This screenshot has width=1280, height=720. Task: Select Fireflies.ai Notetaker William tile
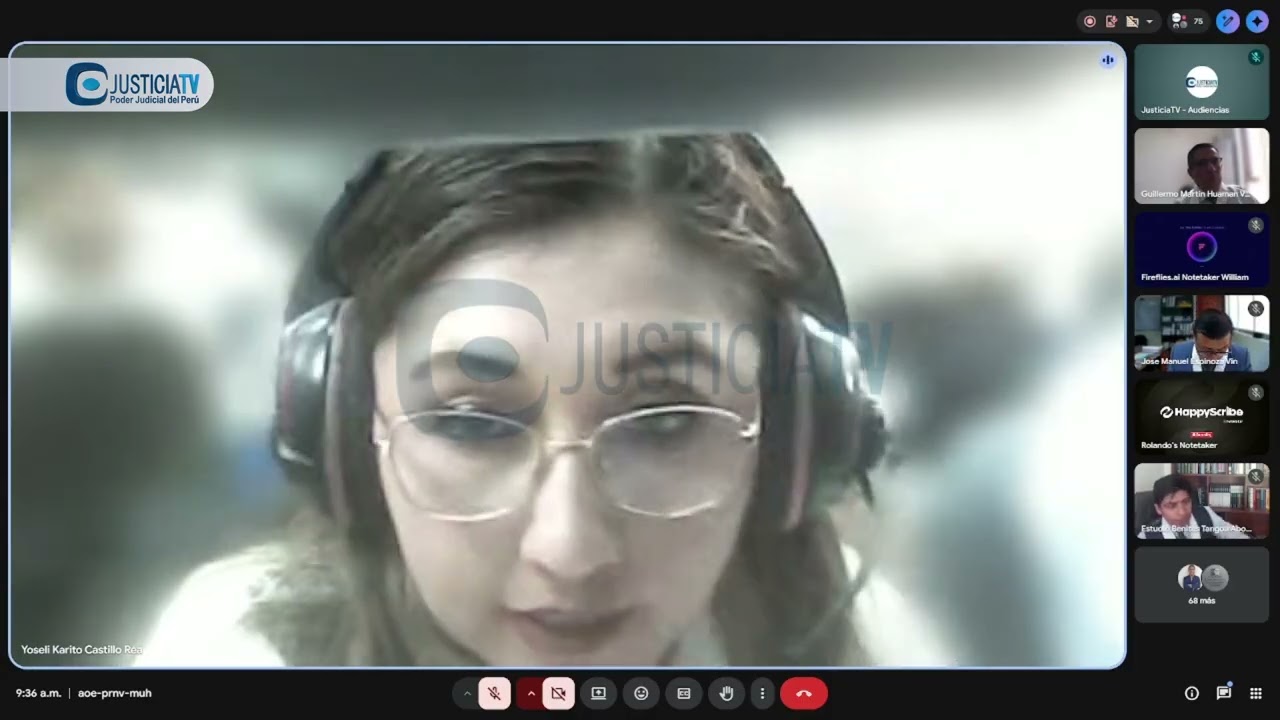click(x=1201, y=249)
